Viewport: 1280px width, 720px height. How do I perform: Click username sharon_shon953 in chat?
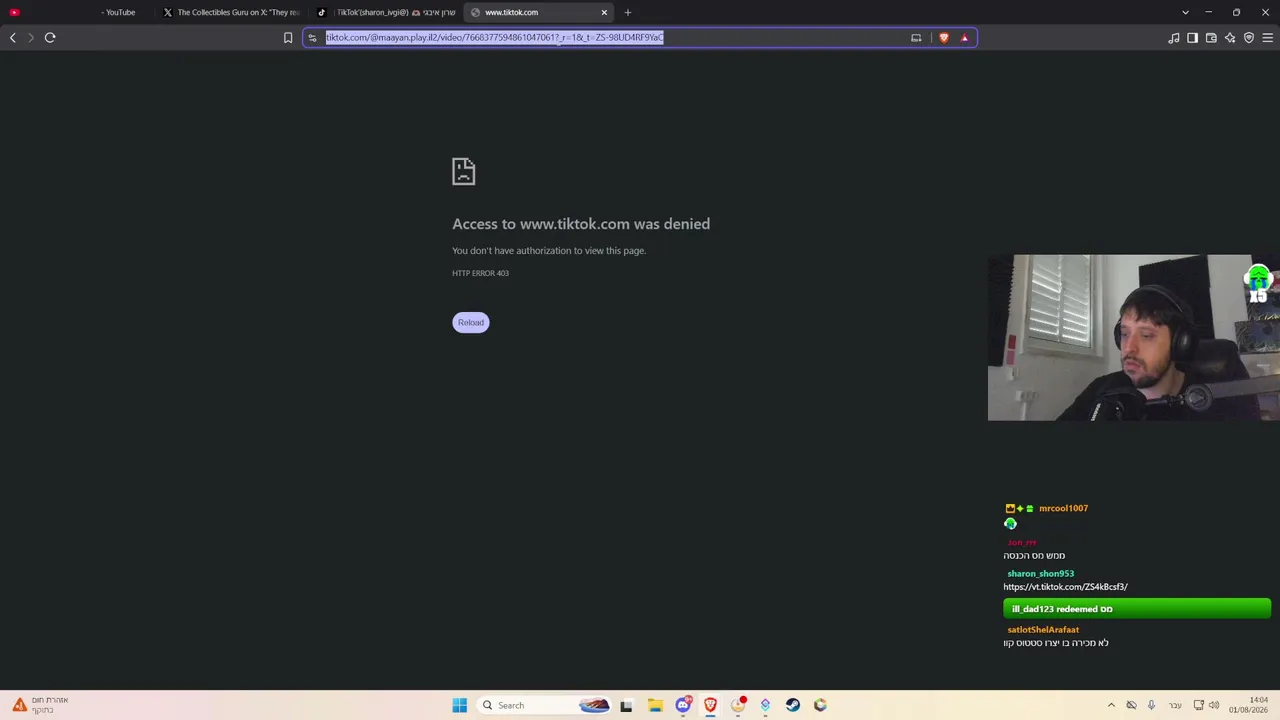pyautogui.click(x=1040, y=574)
